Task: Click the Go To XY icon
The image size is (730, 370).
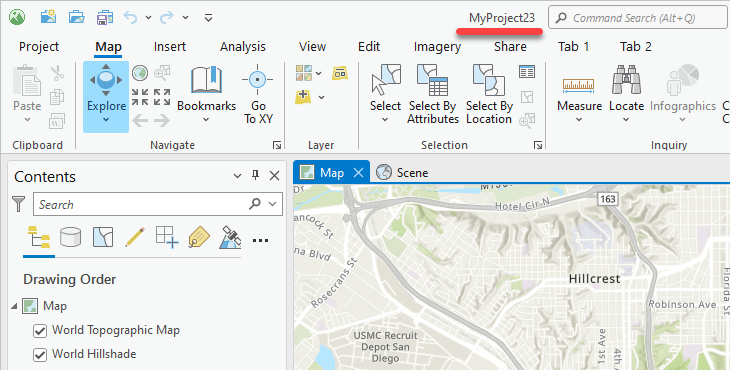Action: tap(257, 80)
